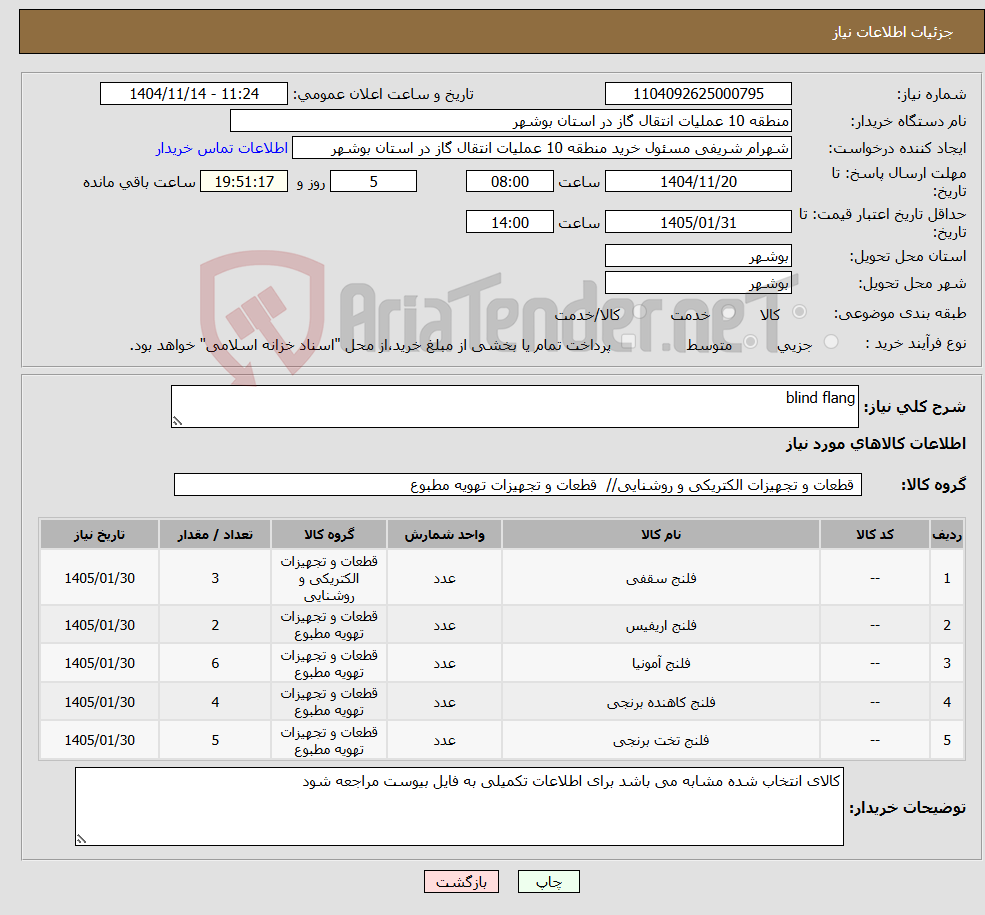The height and width of the screenshot is (915, 985).
Task: Click quantity 3 in فلنج سقفی row
Action: click(215, 578)
